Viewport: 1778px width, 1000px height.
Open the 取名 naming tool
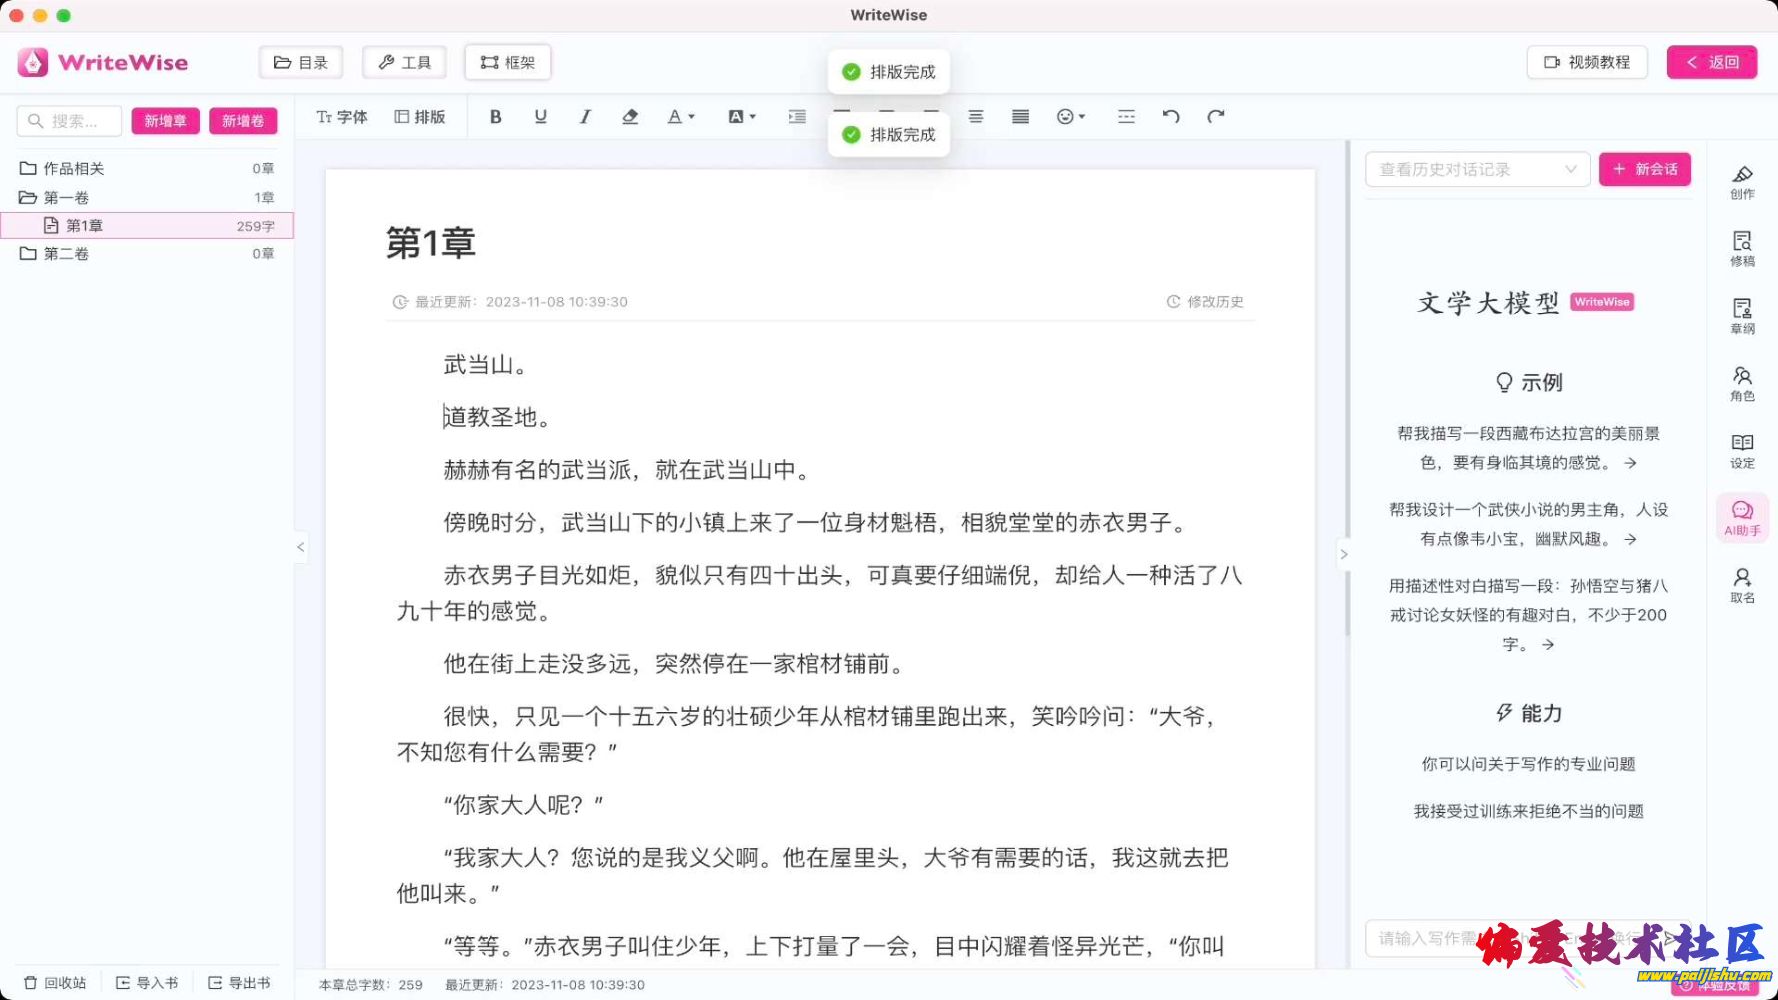tap(1742, 585)
